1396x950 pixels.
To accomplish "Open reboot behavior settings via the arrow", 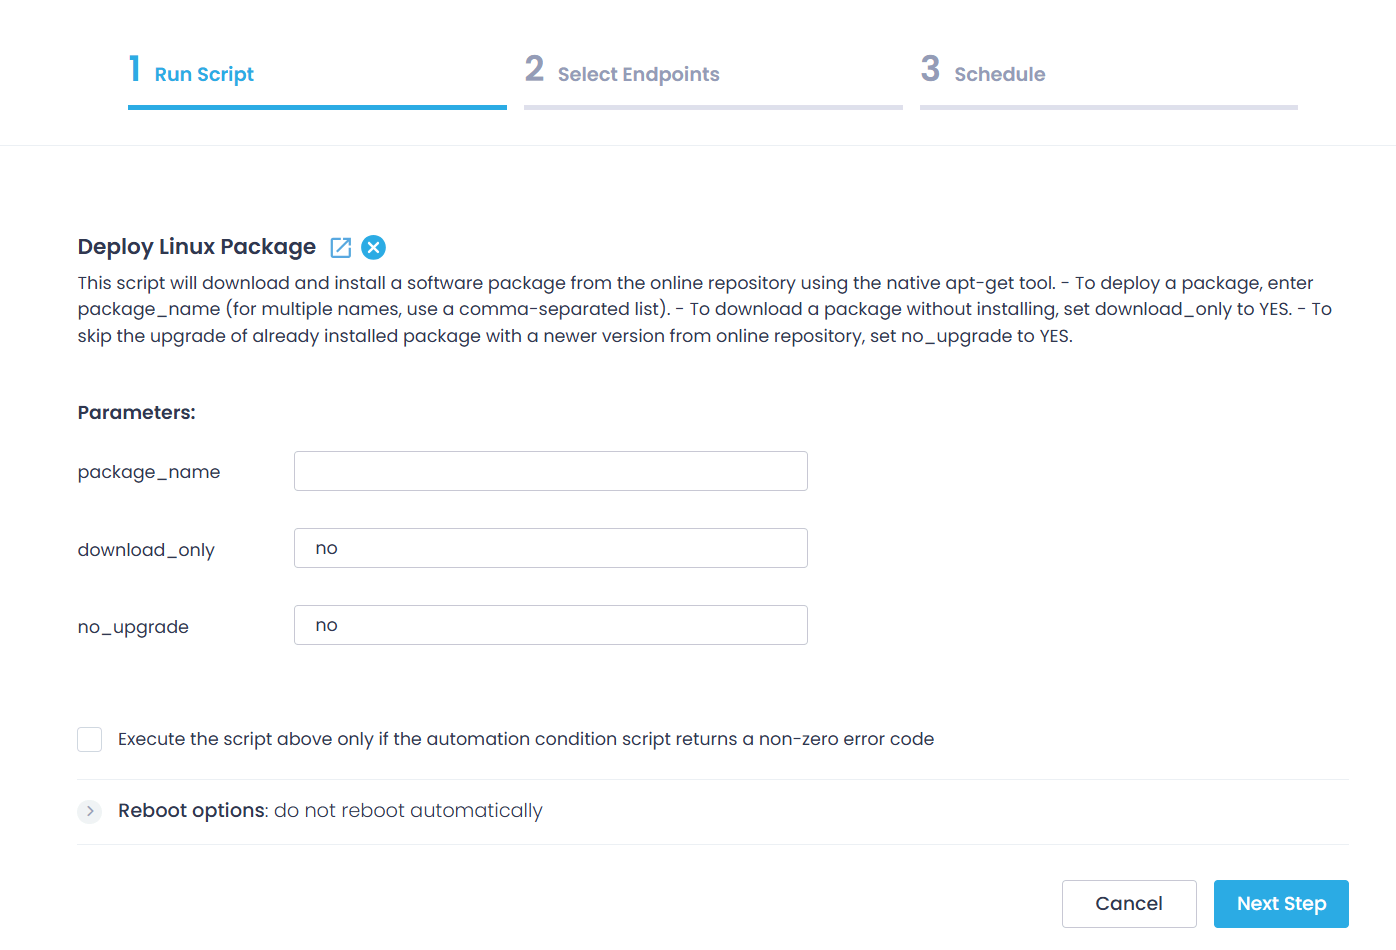I will click(x=89, y=811).
